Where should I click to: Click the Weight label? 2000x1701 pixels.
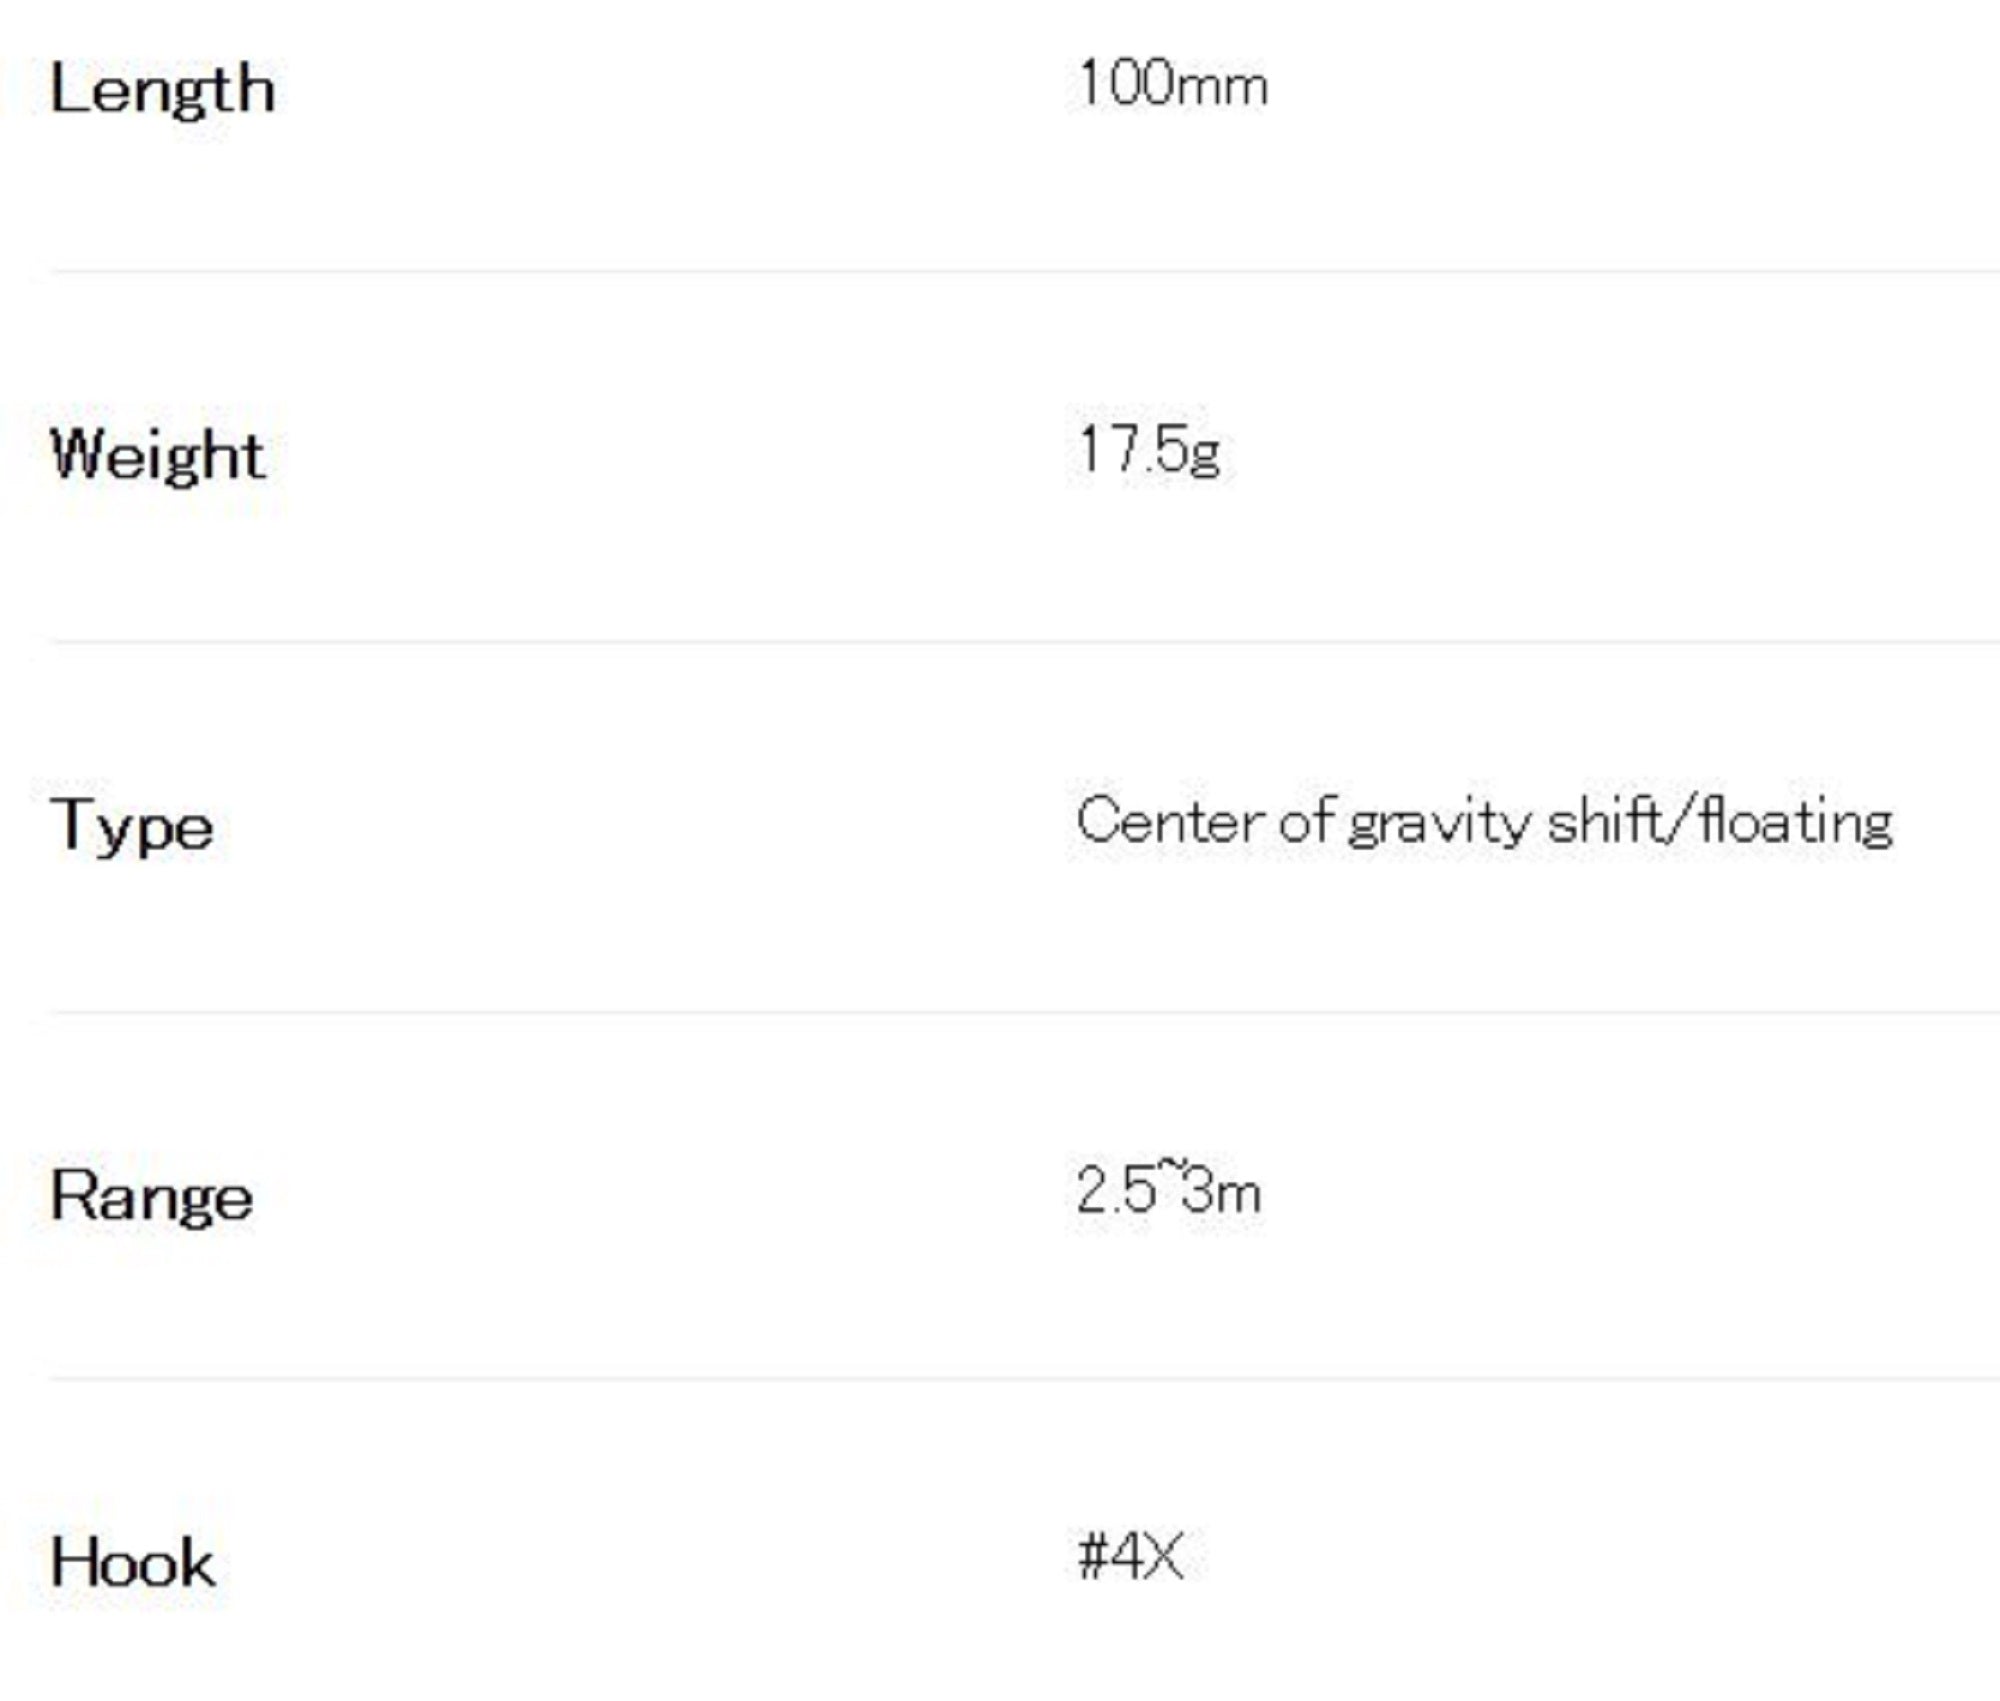[x=158, y=456]
